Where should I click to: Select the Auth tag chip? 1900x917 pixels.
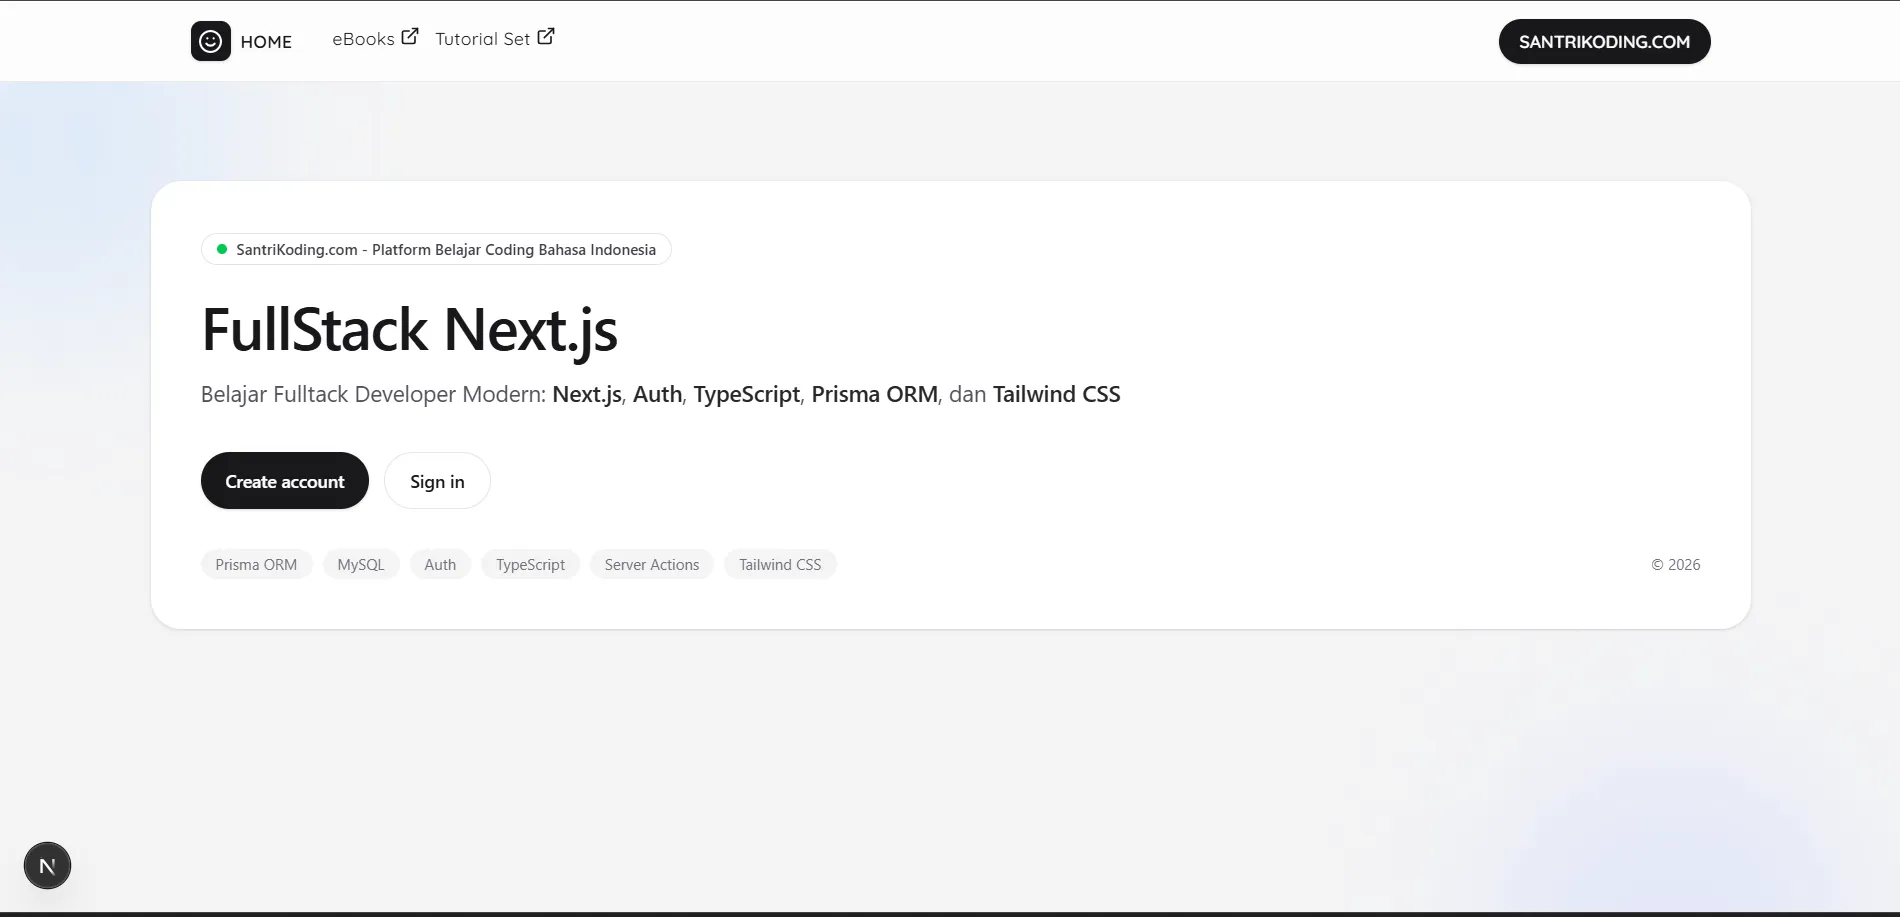[440, 565]
